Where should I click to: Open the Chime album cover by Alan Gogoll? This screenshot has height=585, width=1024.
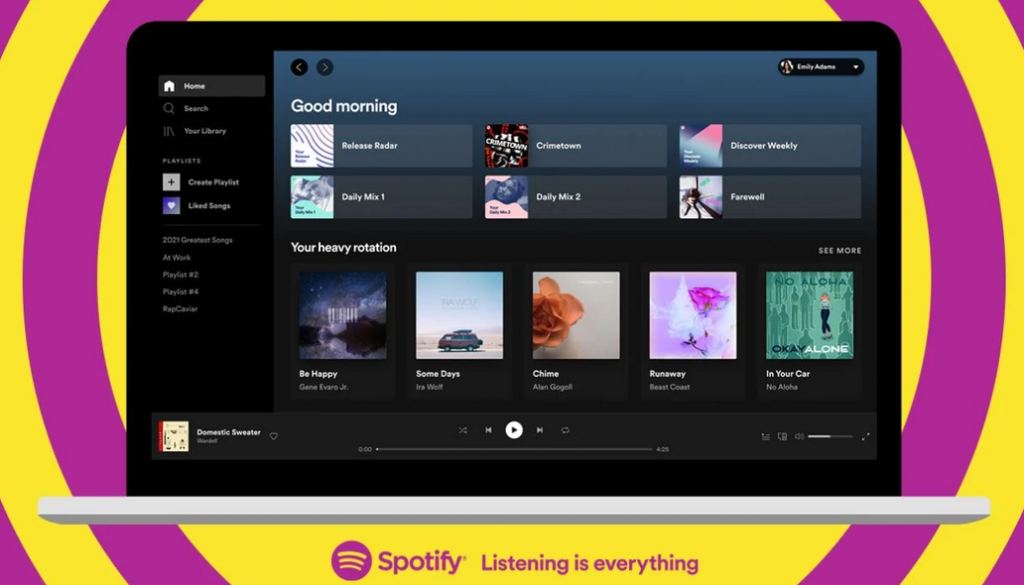click(575, 315)
